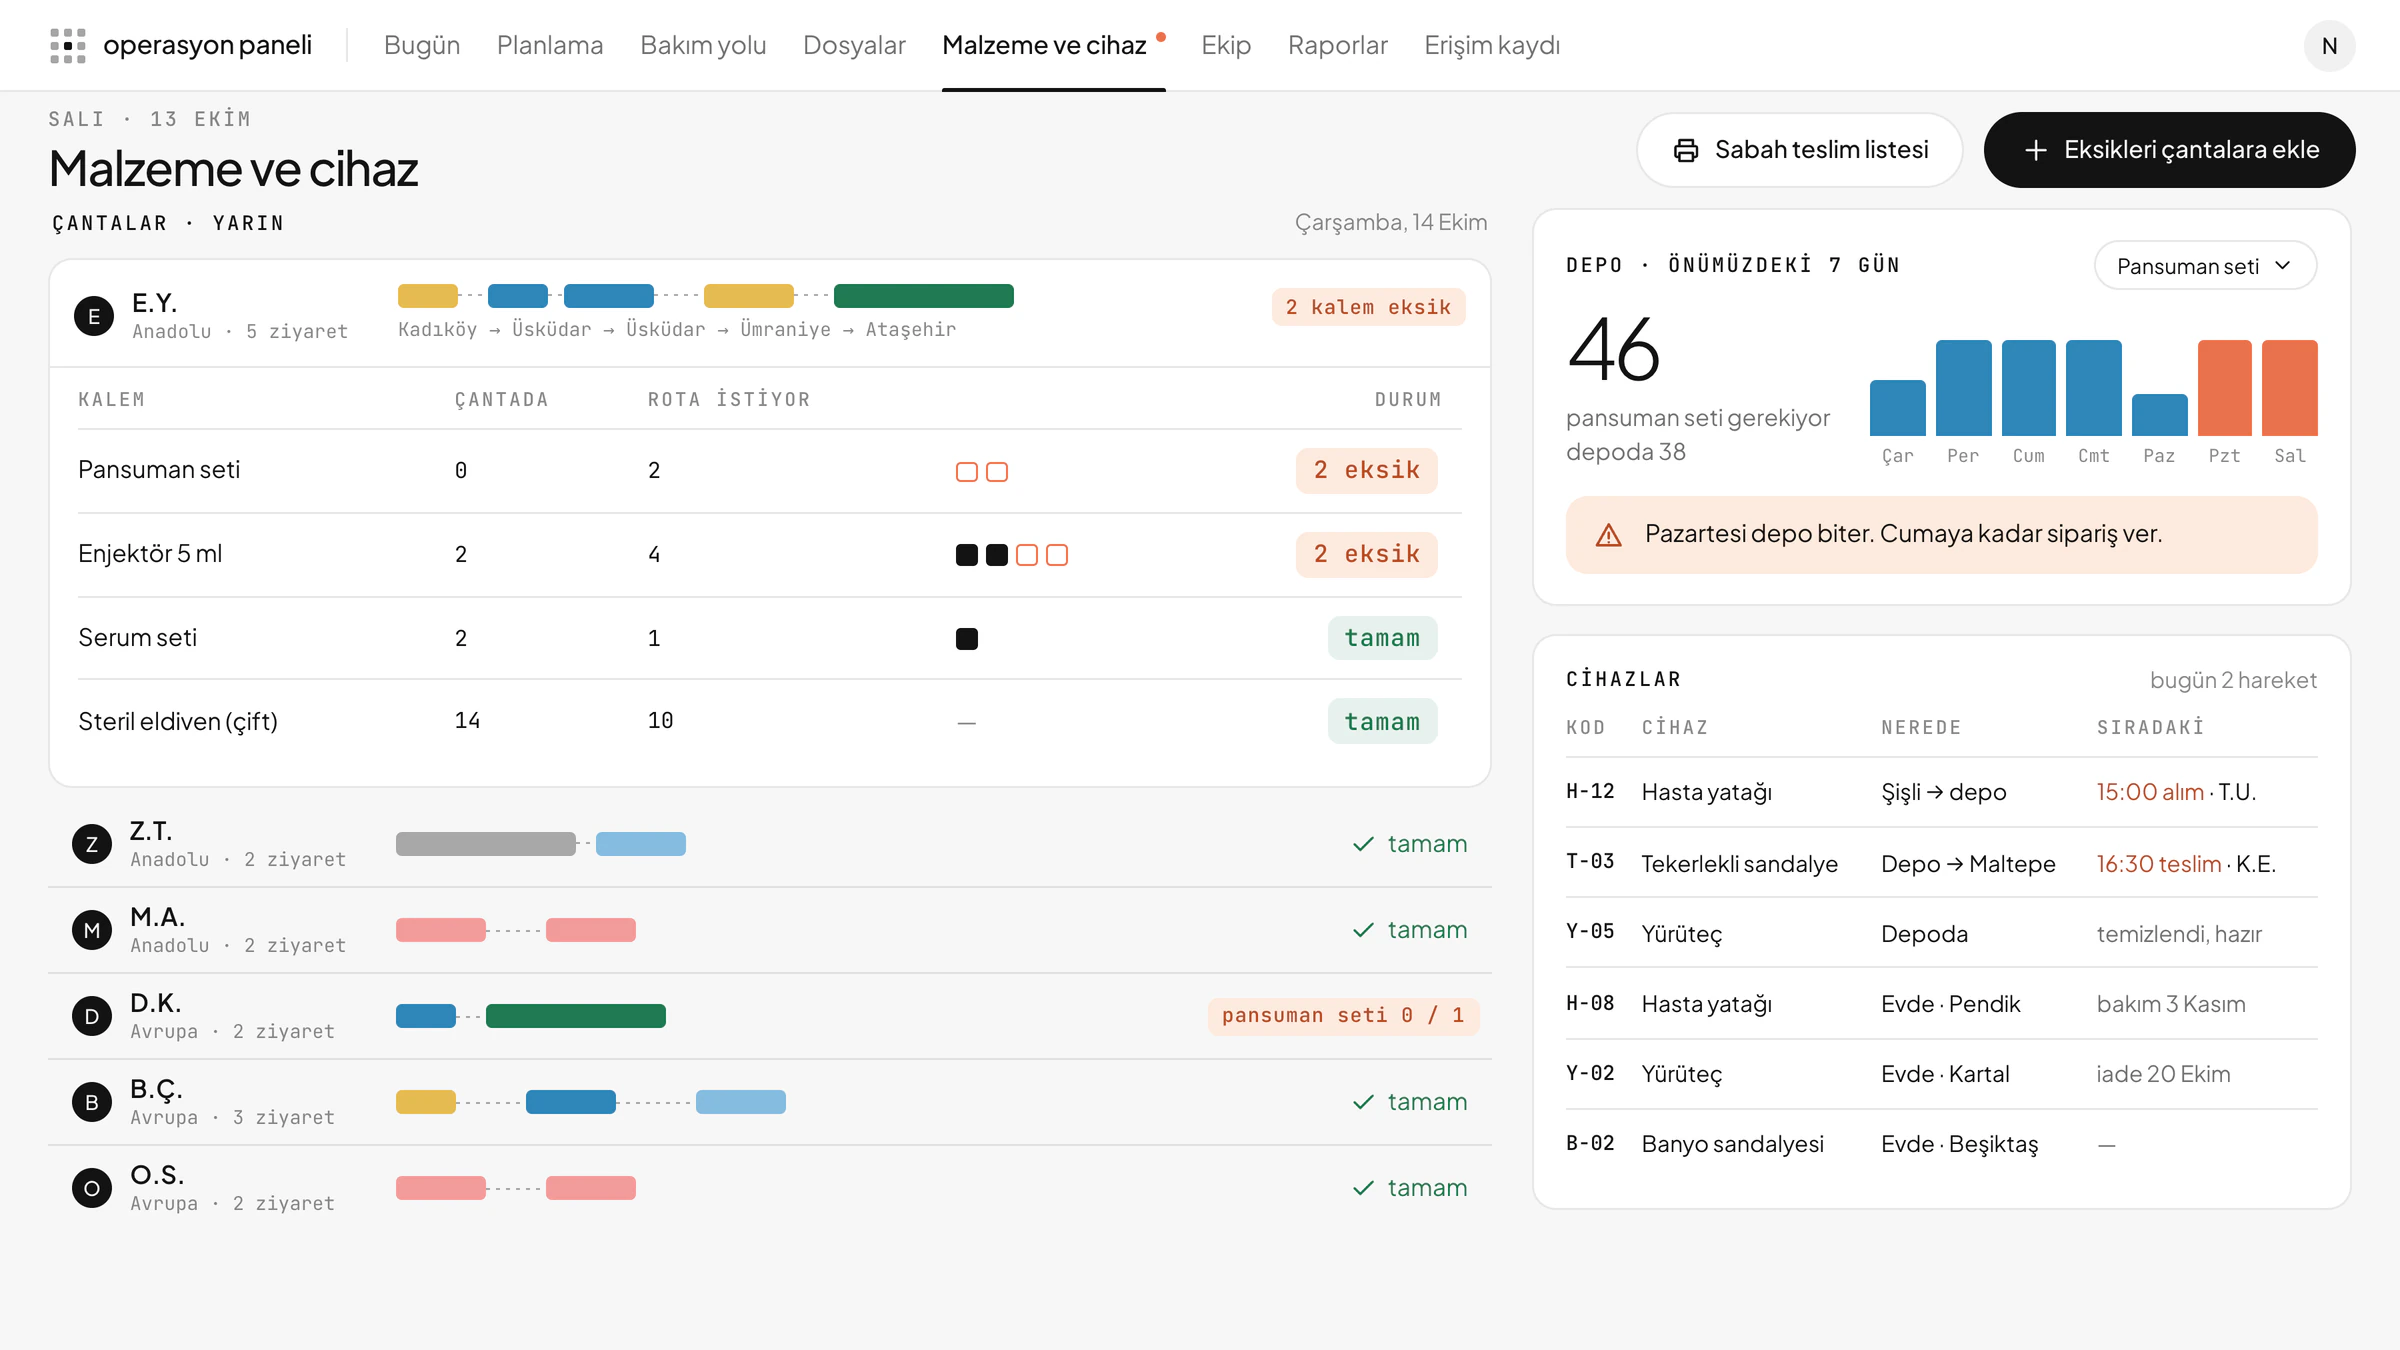
Task: Expand the M.A. bag row
Action: pyautogui.click(x=770, y=930)
